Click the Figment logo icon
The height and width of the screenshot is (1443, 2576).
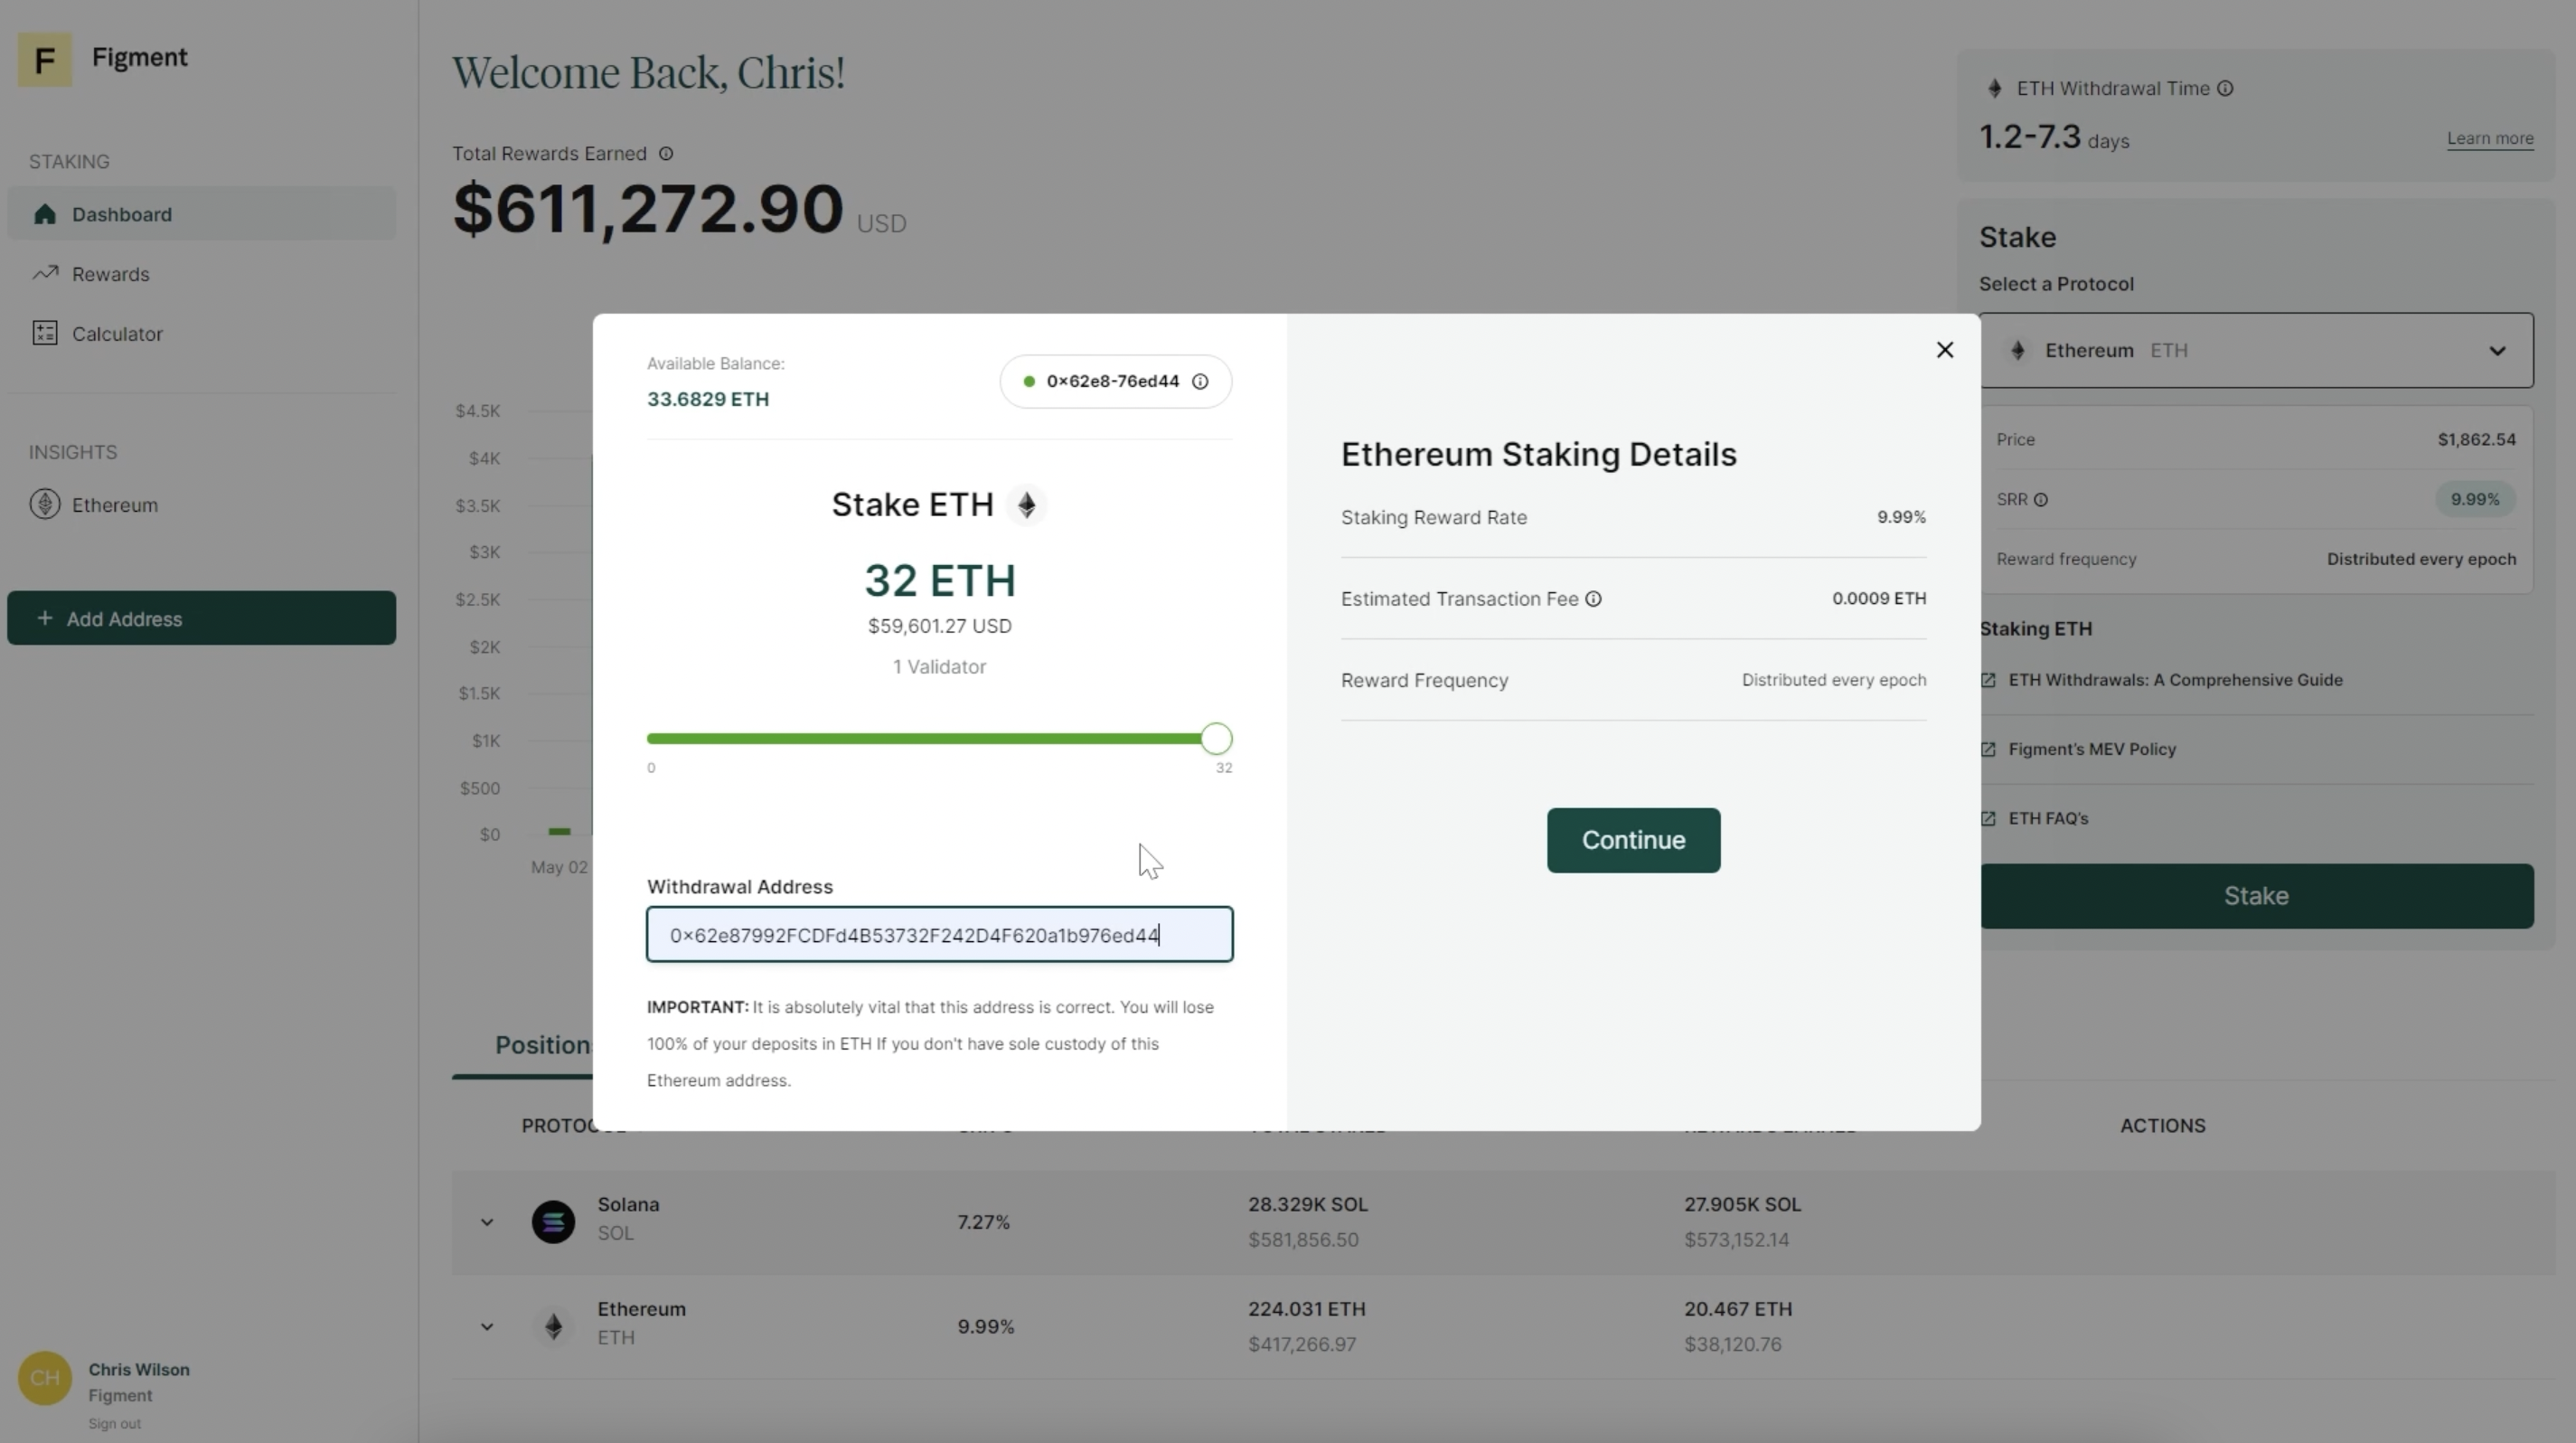click(44, 59)
